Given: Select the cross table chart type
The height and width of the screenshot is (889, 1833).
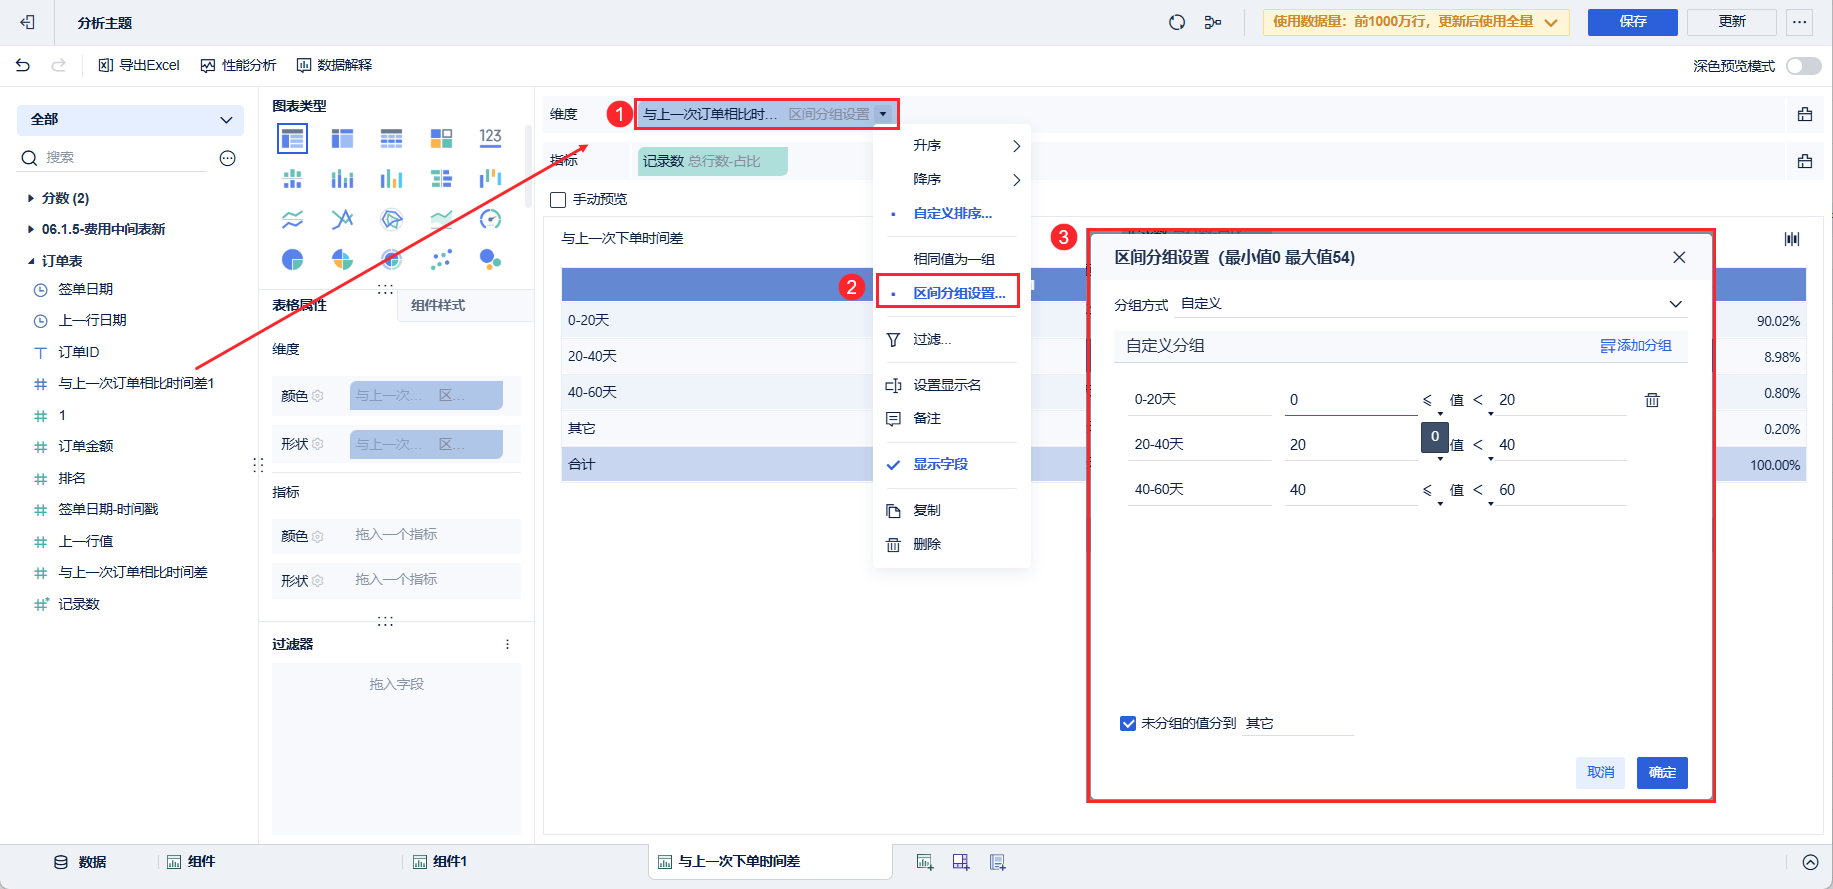Looking at the screenshot, I should click(x=342, y=138).
